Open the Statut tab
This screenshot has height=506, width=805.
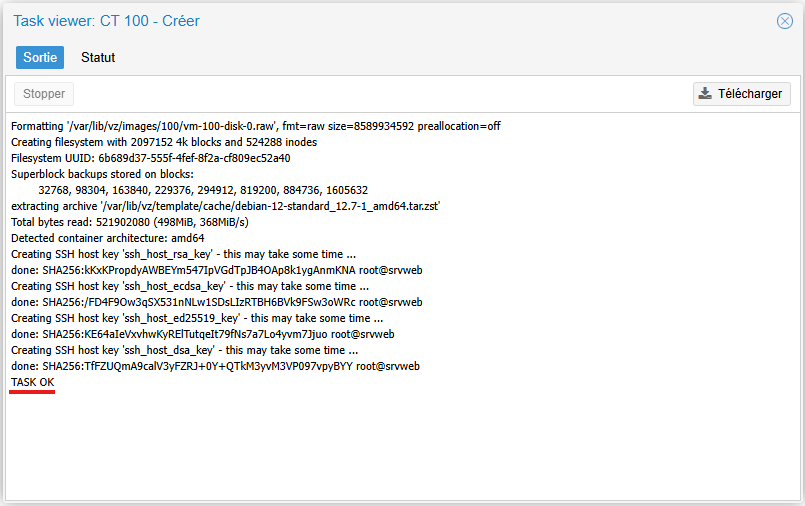(98, 57)
